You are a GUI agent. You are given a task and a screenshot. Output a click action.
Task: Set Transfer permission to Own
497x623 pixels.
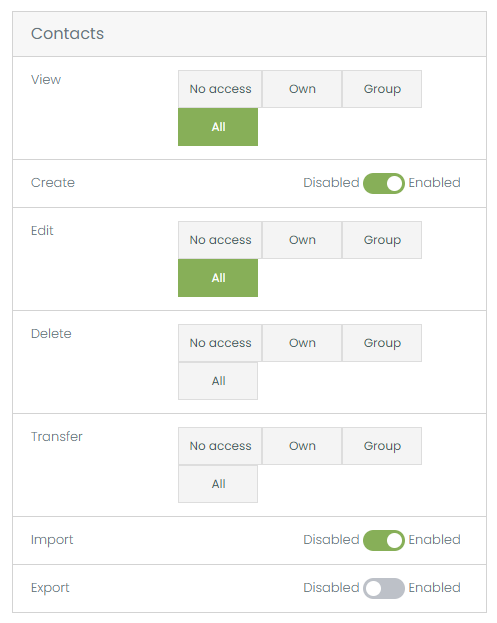[302, 446]
